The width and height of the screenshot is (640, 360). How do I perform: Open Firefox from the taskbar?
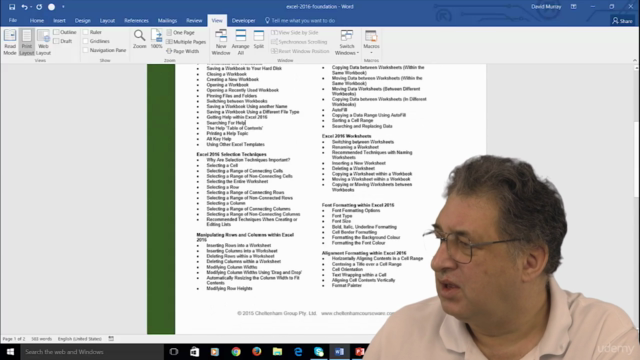256,352
